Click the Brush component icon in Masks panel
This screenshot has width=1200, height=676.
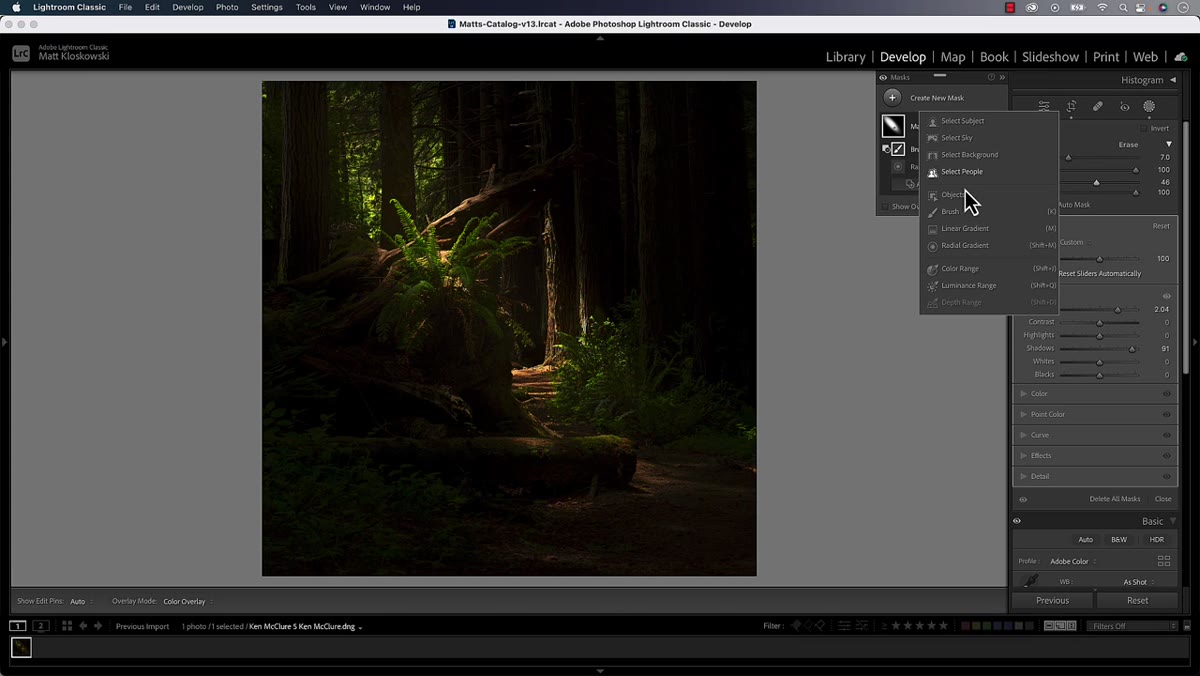[898, 149]
